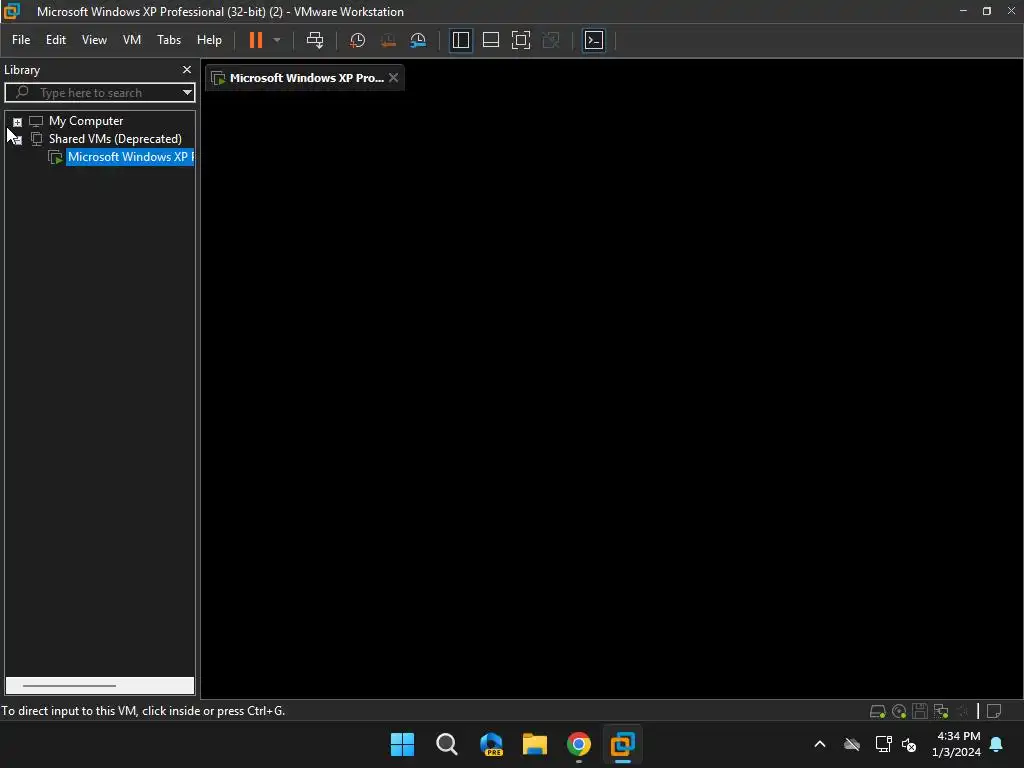Click the greyed device icon after the network adapter
Image resolution: width=1024 pixels, height=768 pixels.
(x=962, y=711)
